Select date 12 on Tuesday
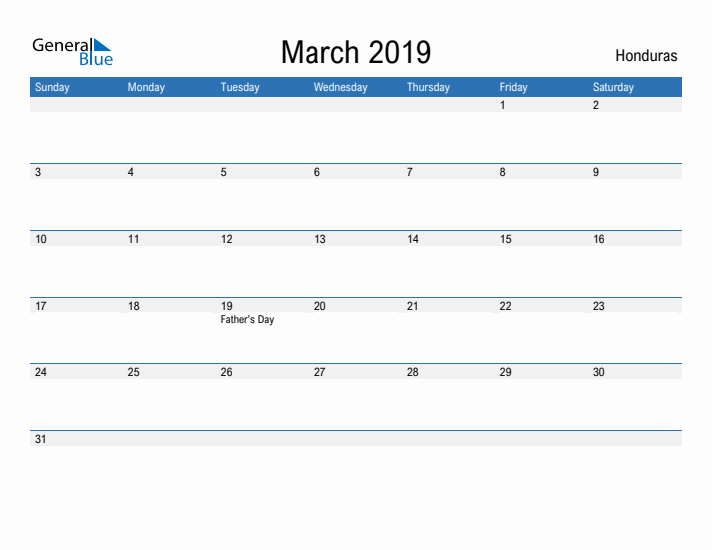The image size is (712, 550). [227, 239]
